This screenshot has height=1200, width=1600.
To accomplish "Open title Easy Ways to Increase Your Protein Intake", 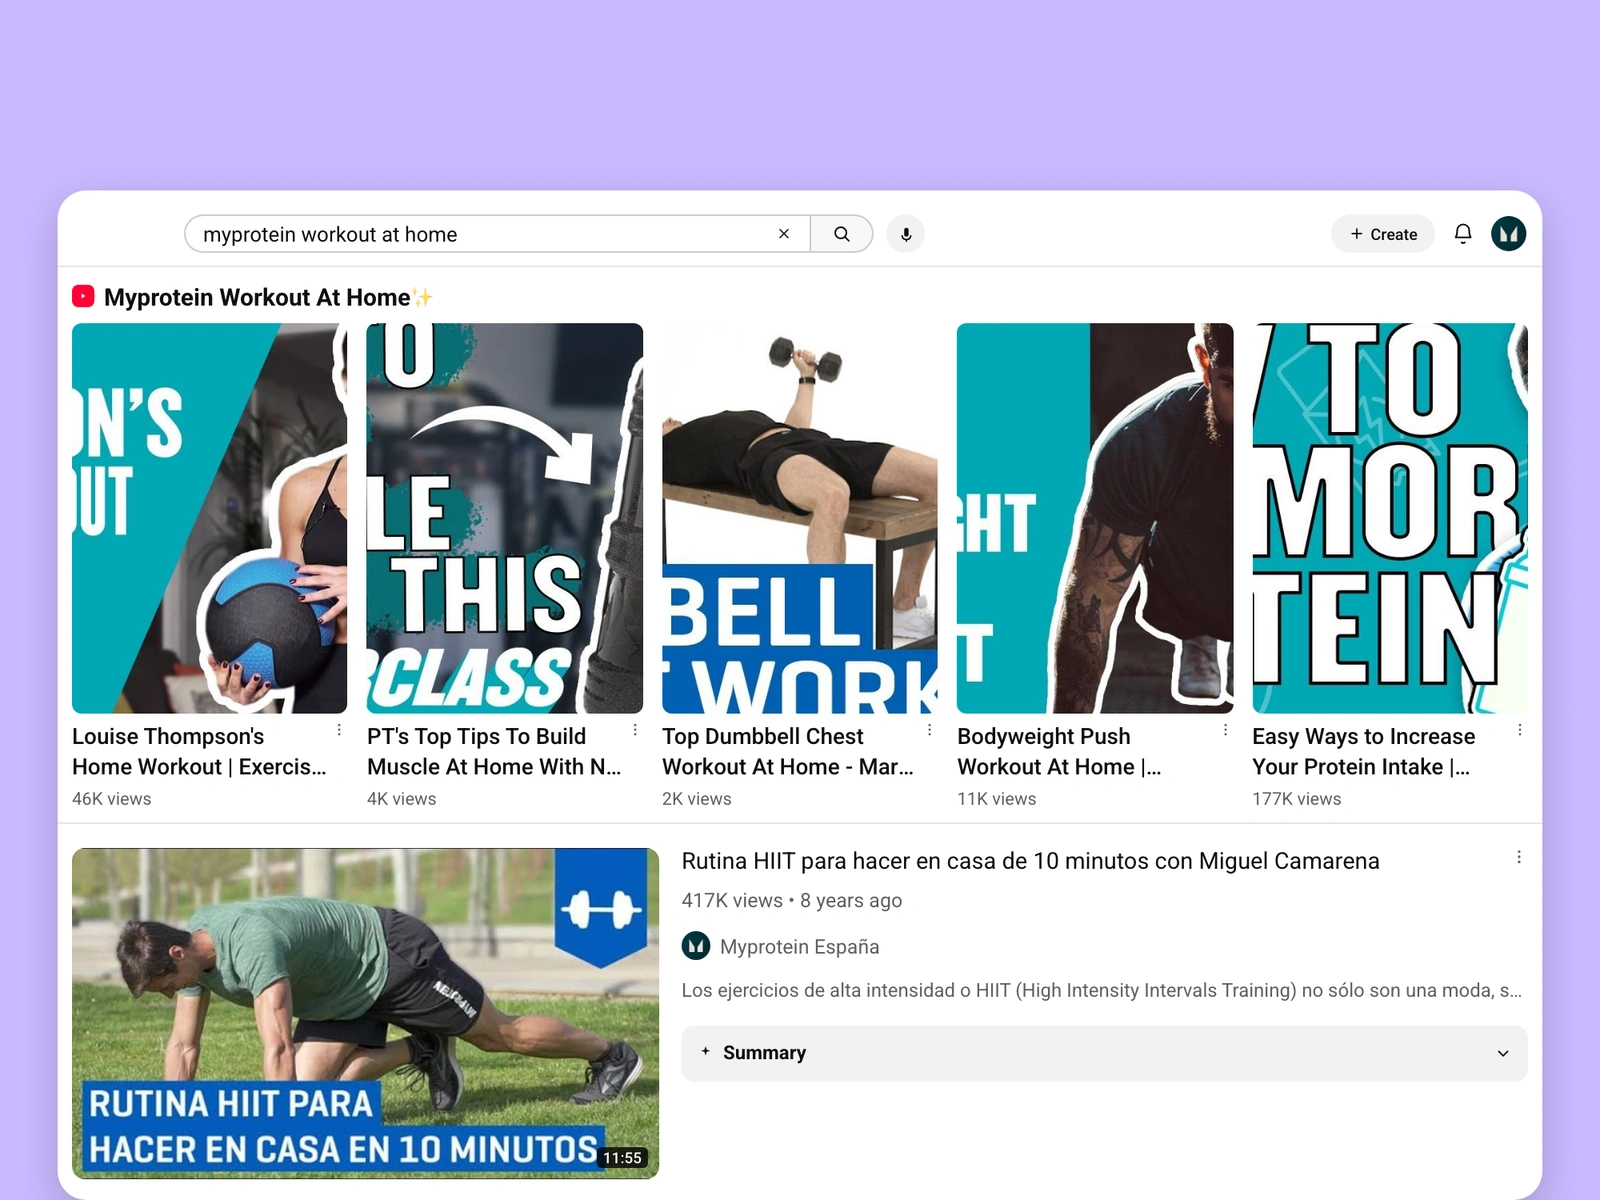I will 1364,751.
